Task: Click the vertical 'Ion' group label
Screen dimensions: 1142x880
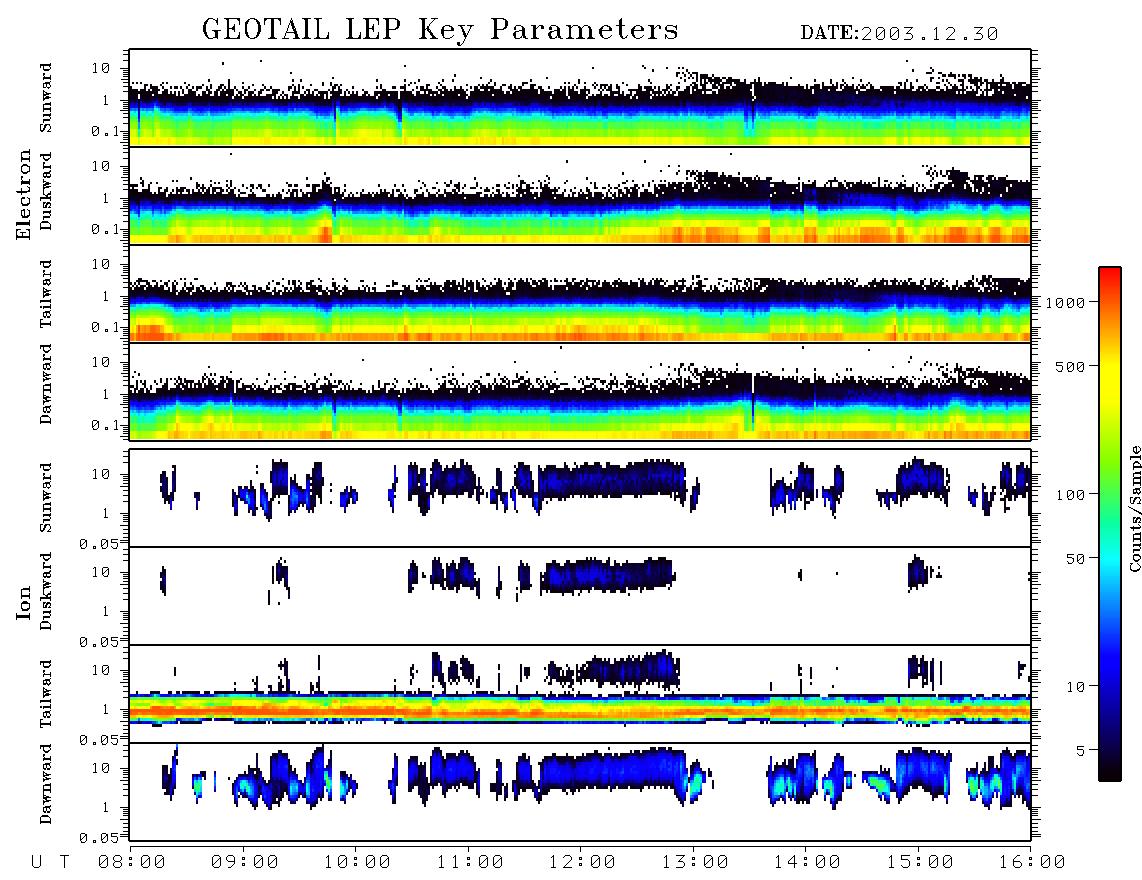Action: coord(24,602)
